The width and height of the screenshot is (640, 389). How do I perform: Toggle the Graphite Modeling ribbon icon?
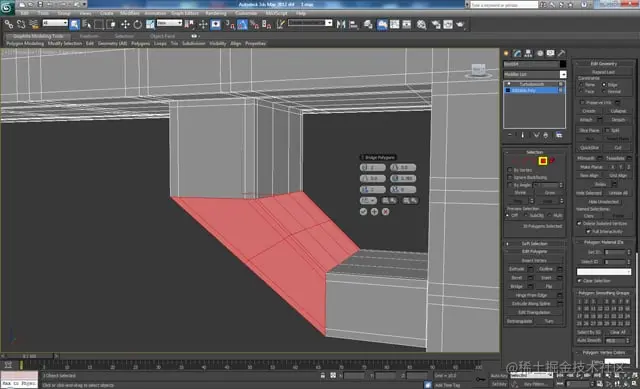(x=382, y=24)
